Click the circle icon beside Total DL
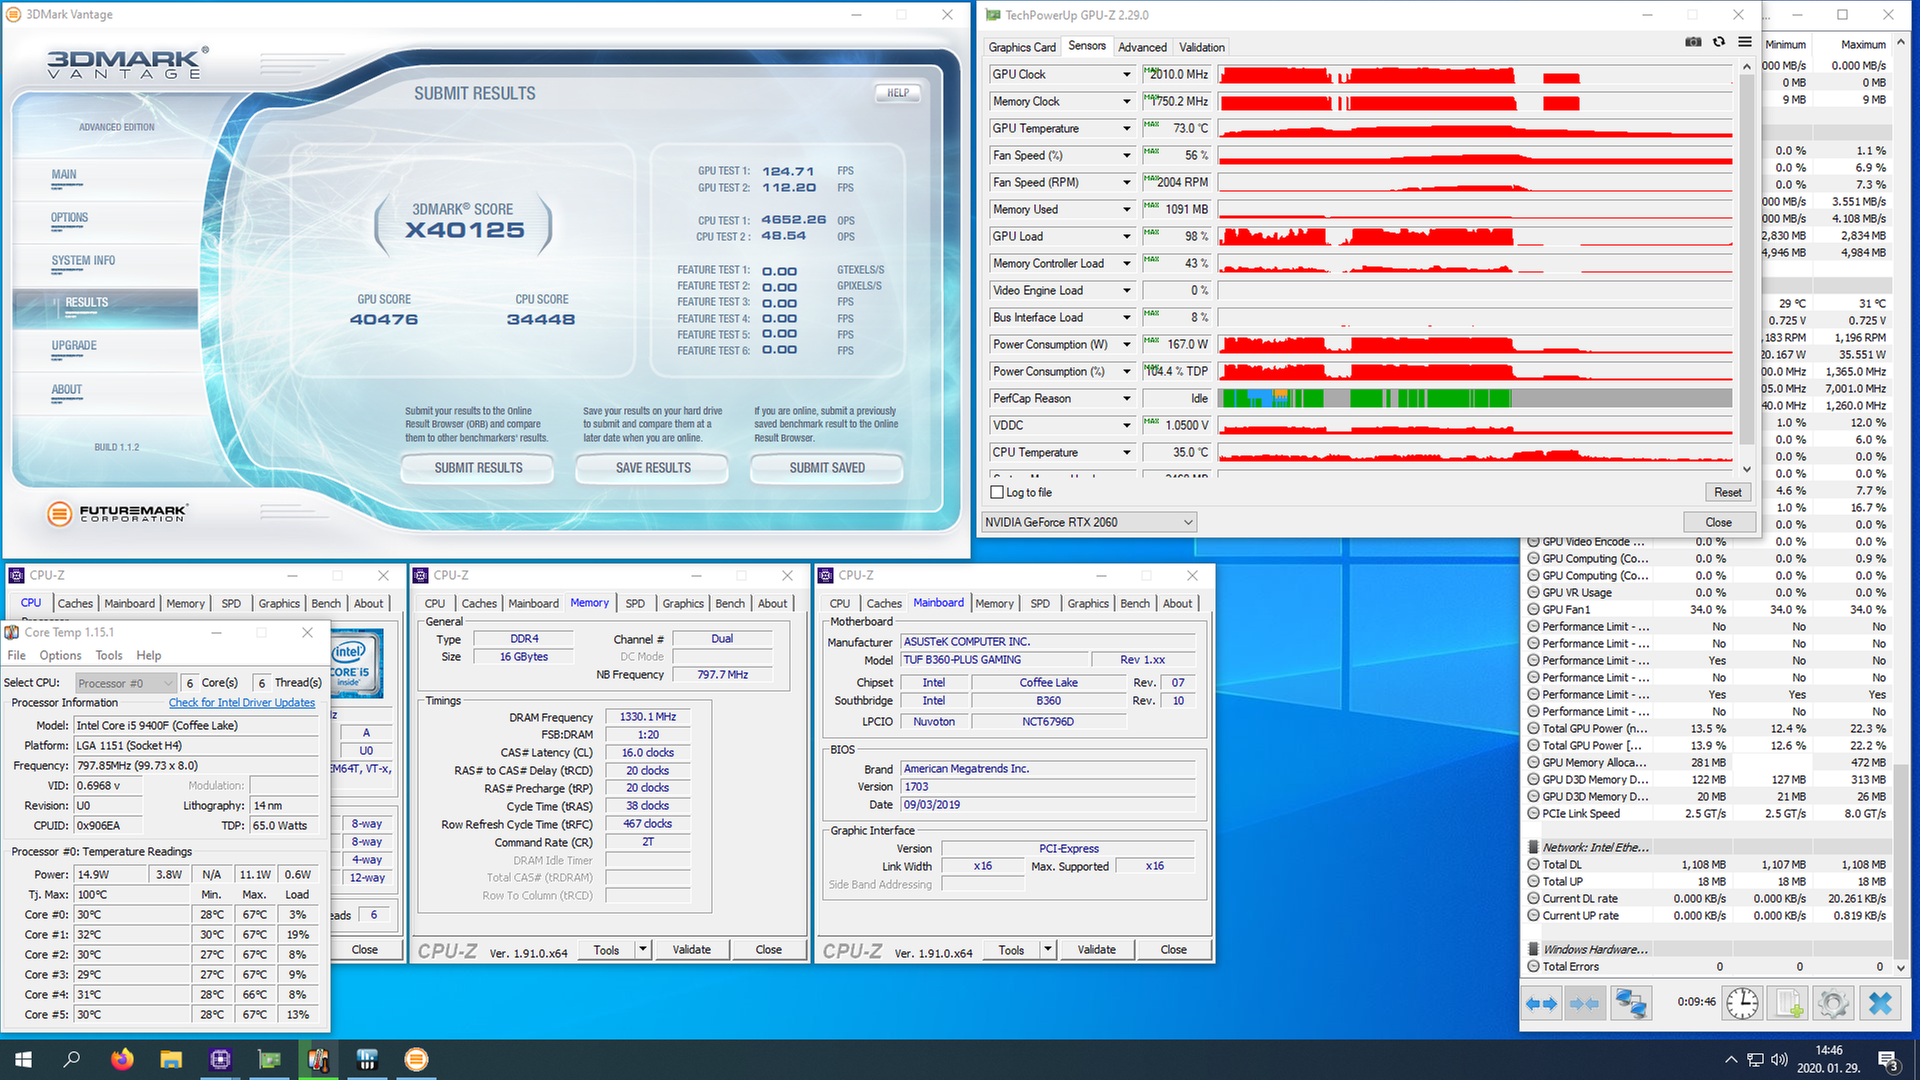1920x1080 pixels. coord(1533,865)
